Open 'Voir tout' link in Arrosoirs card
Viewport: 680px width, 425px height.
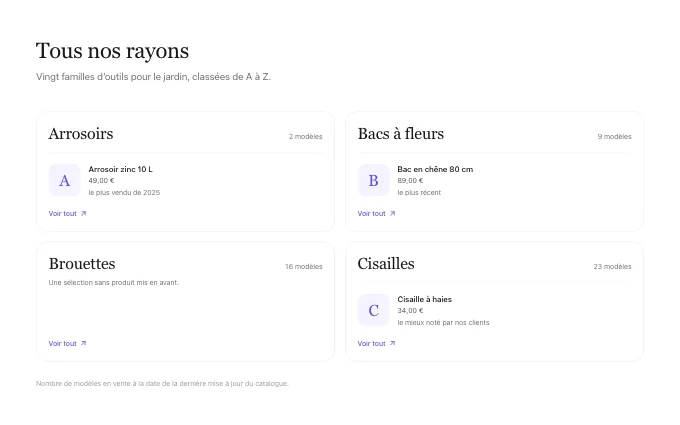[x=68, y=213]
